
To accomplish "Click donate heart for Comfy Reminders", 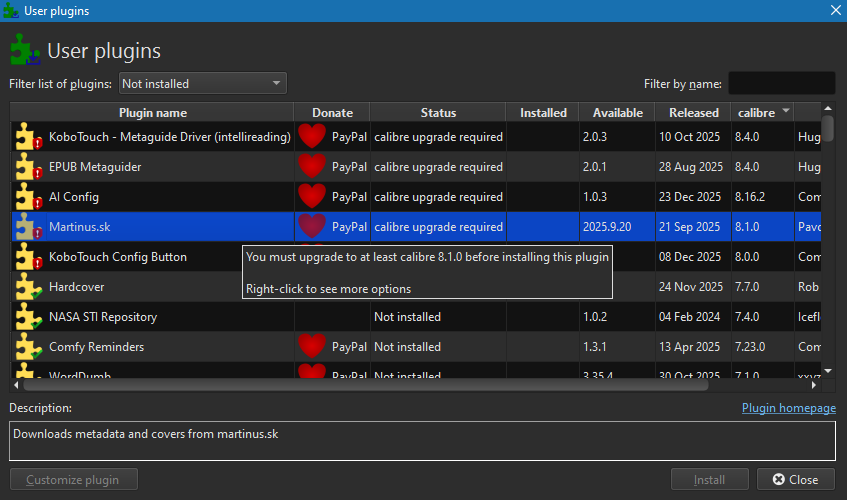I will [312, 346].
